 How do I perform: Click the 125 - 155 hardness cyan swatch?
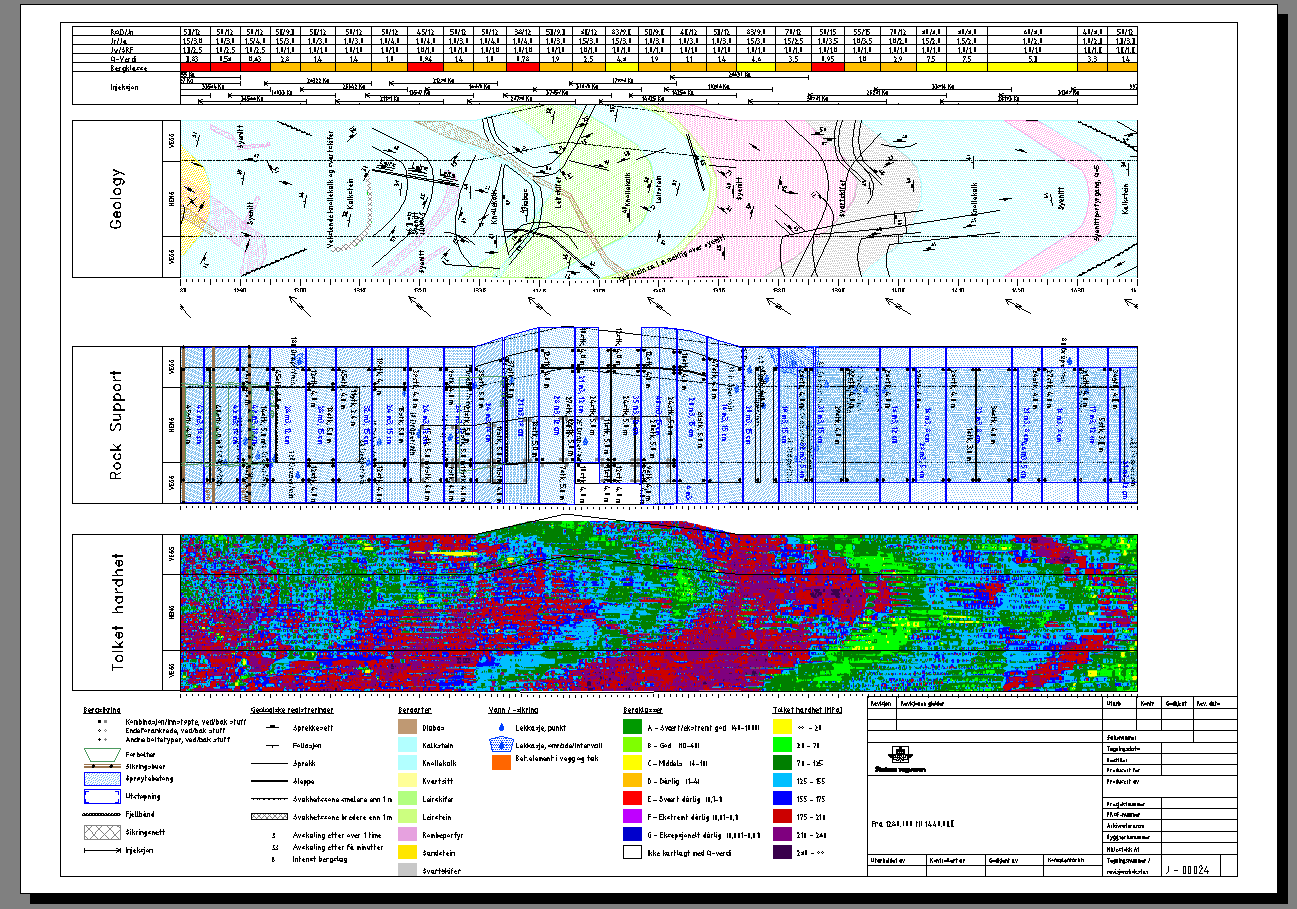click(782, 780)
